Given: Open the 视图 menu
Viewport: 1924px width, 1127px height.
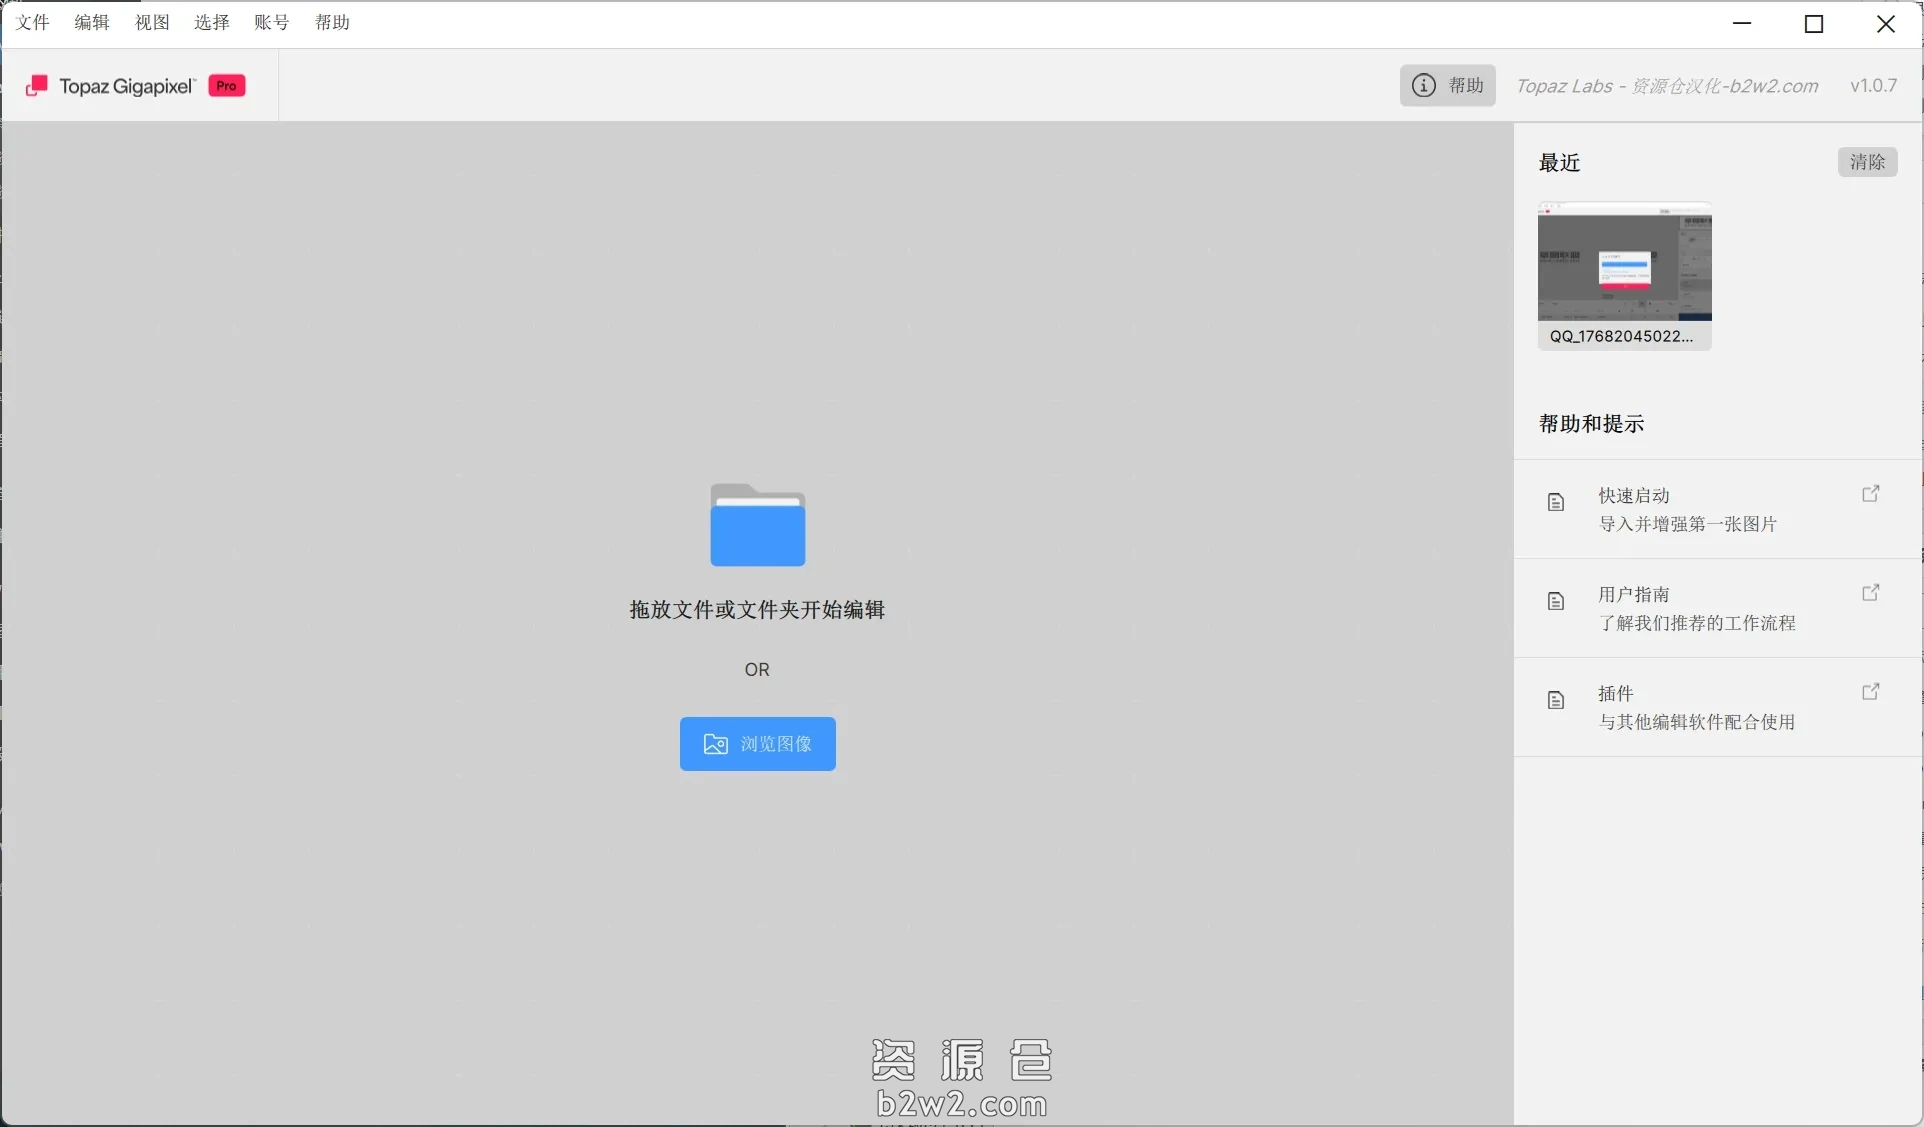Looking at the screenshot, I should tap(152, 23).
